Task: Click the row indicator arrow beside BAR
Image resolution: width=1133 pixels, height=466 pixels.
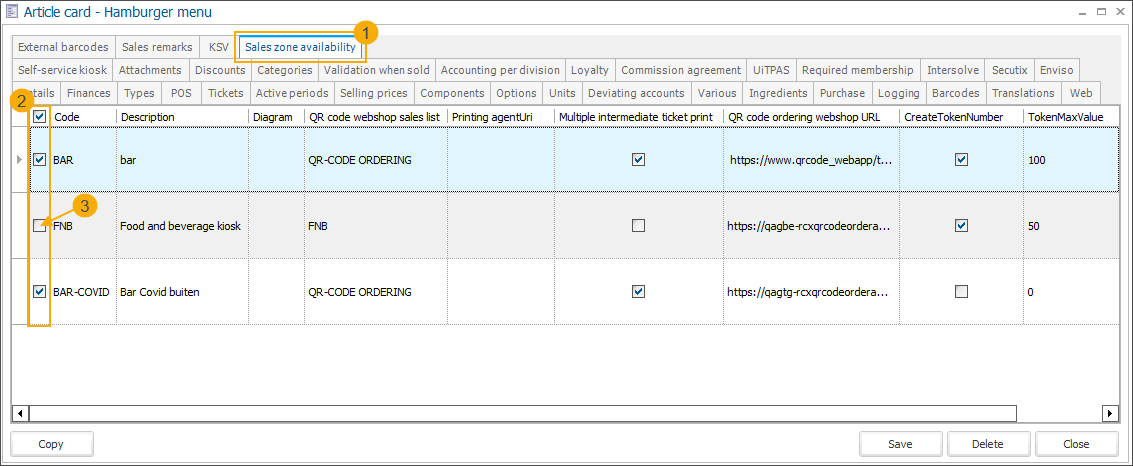Action: click(20, 159)
